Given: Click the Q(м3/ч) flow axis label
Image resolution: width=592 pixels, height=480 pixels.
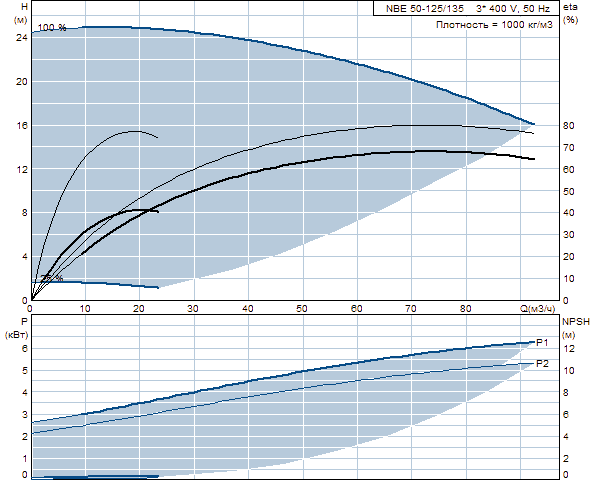Looking at the screenshot, I should 538,309.
